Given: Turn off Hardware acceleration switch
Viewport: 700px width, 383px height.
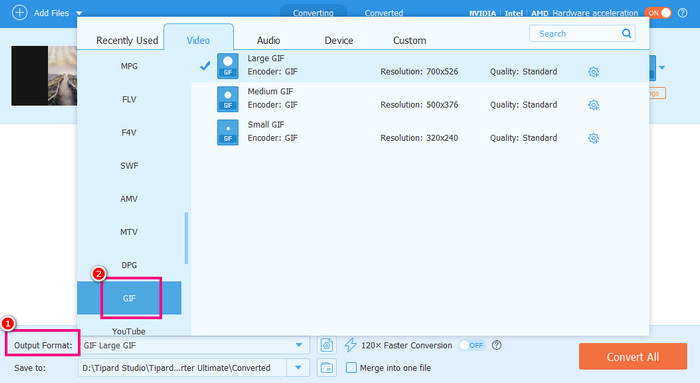Looking at the screenshot, I should [x=658, y=13].
